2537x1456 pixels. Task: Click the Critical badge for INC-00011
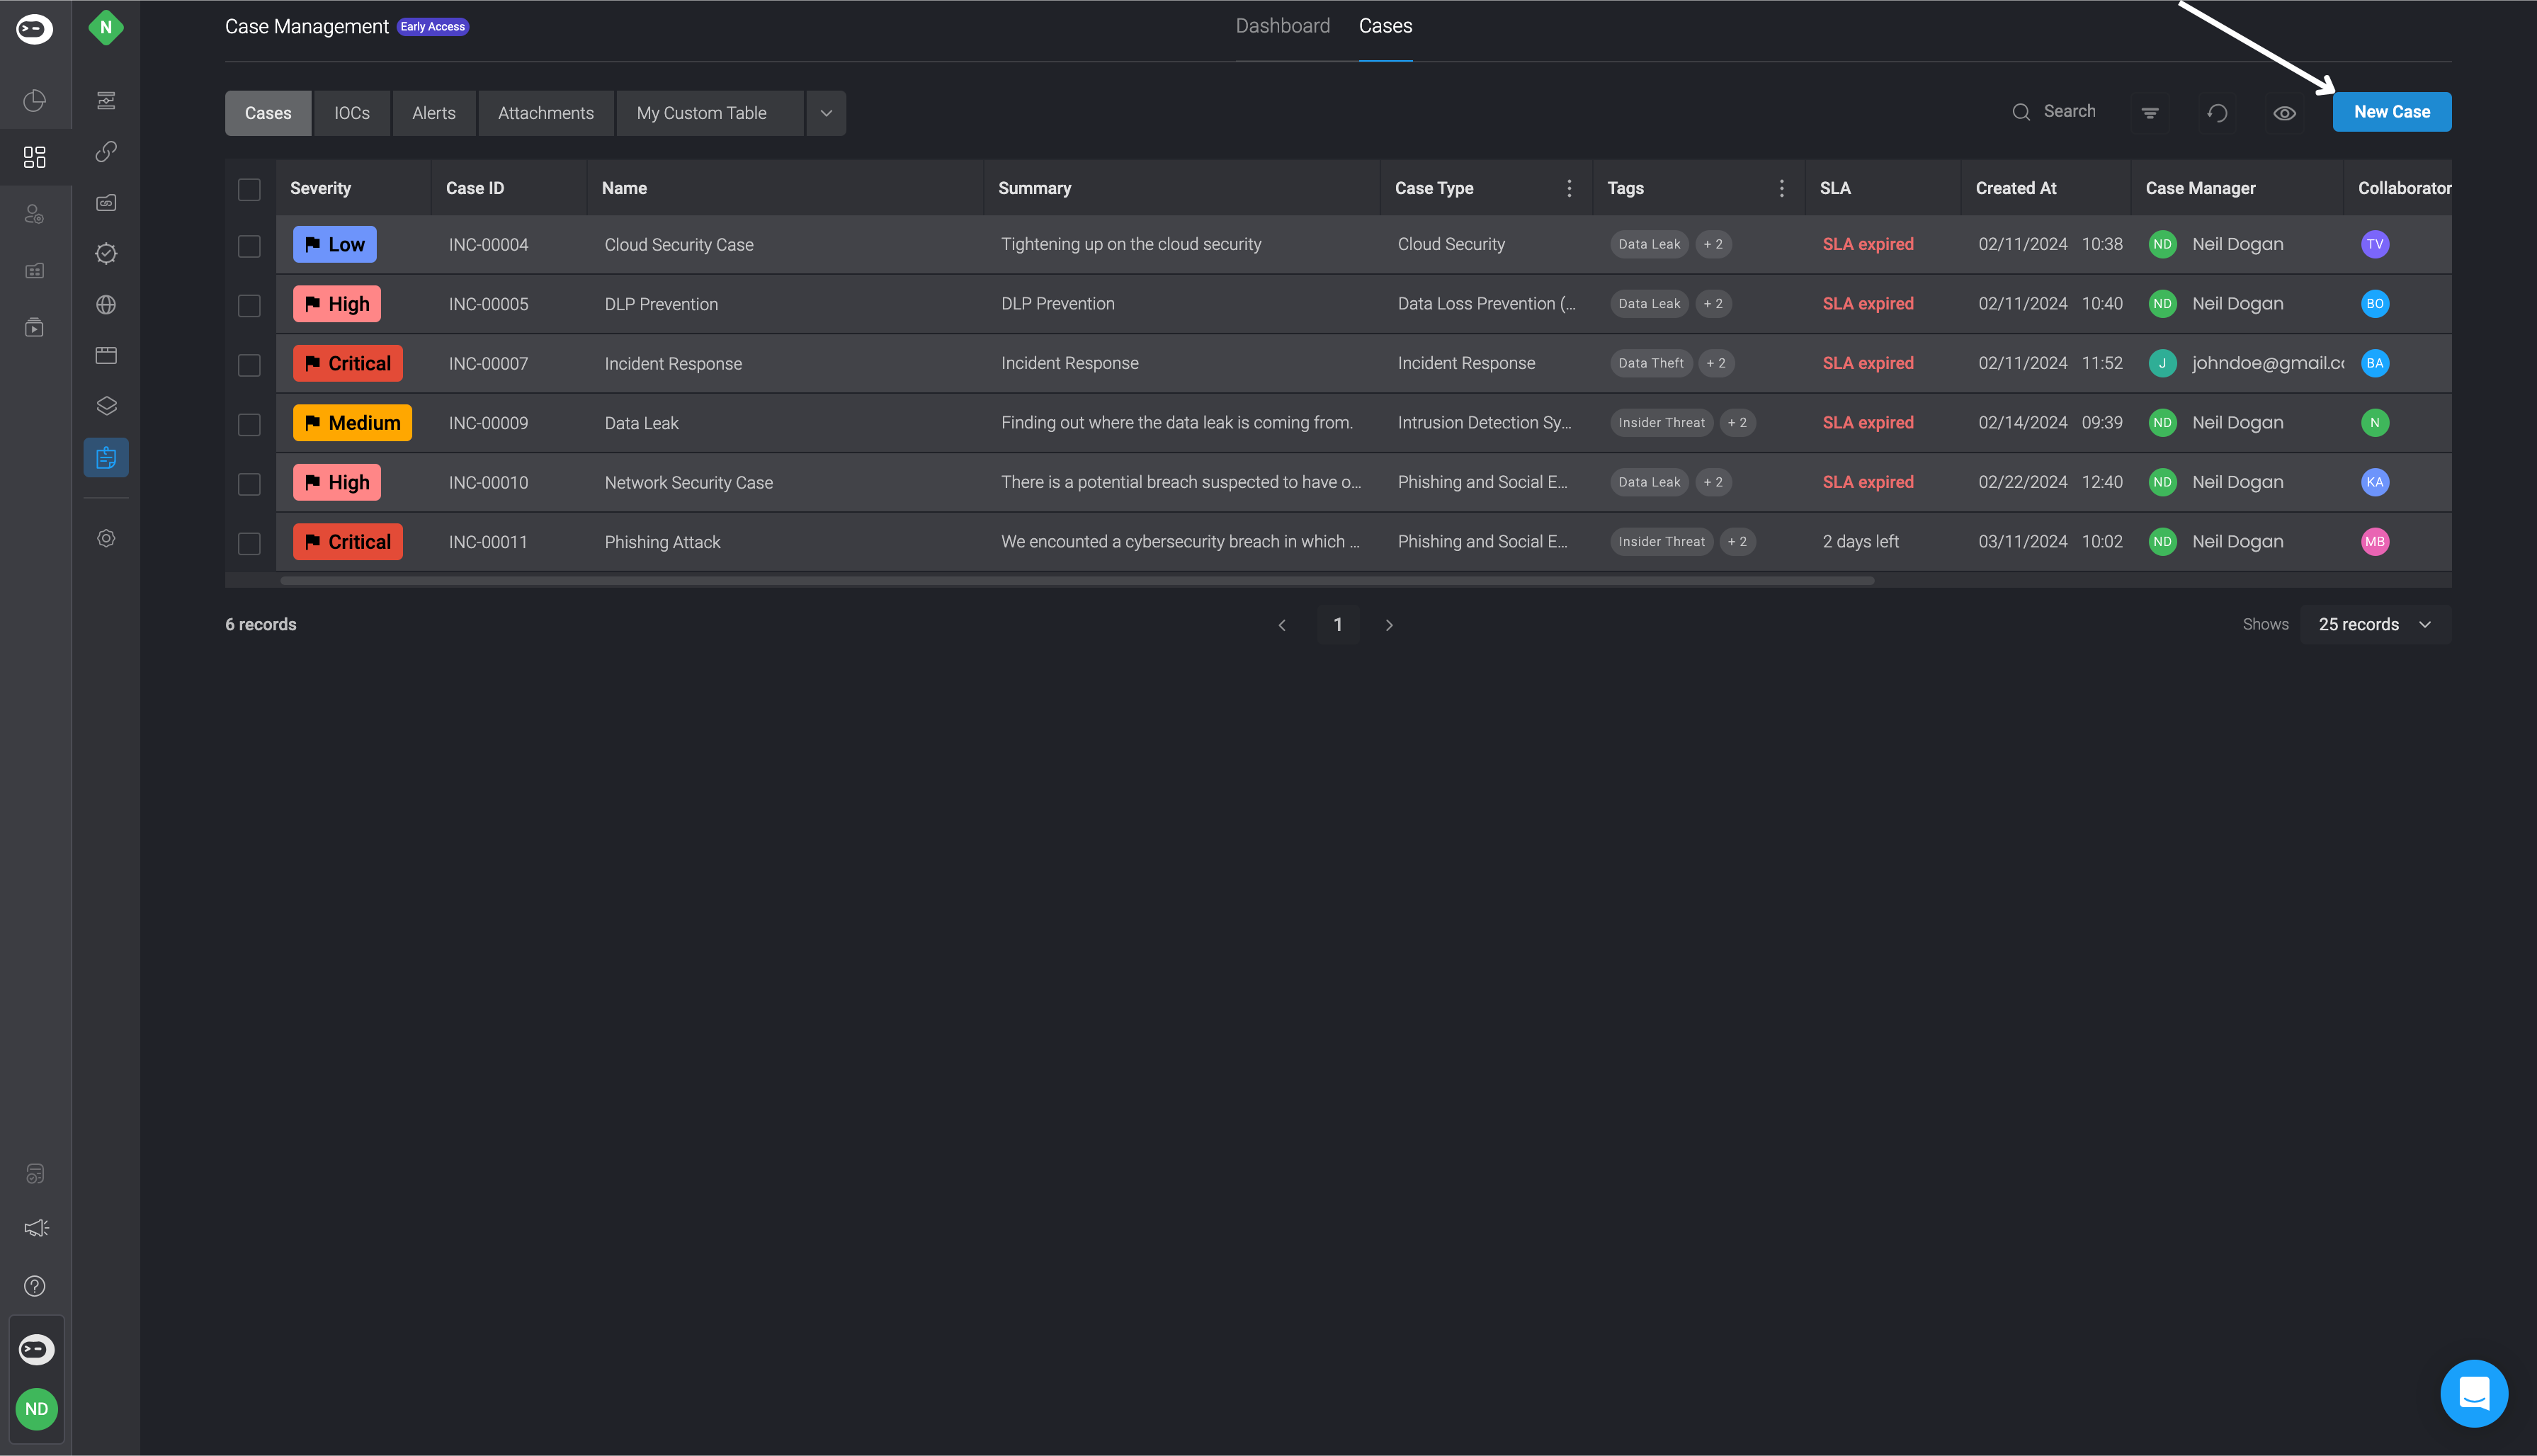(x=348, y=541)
